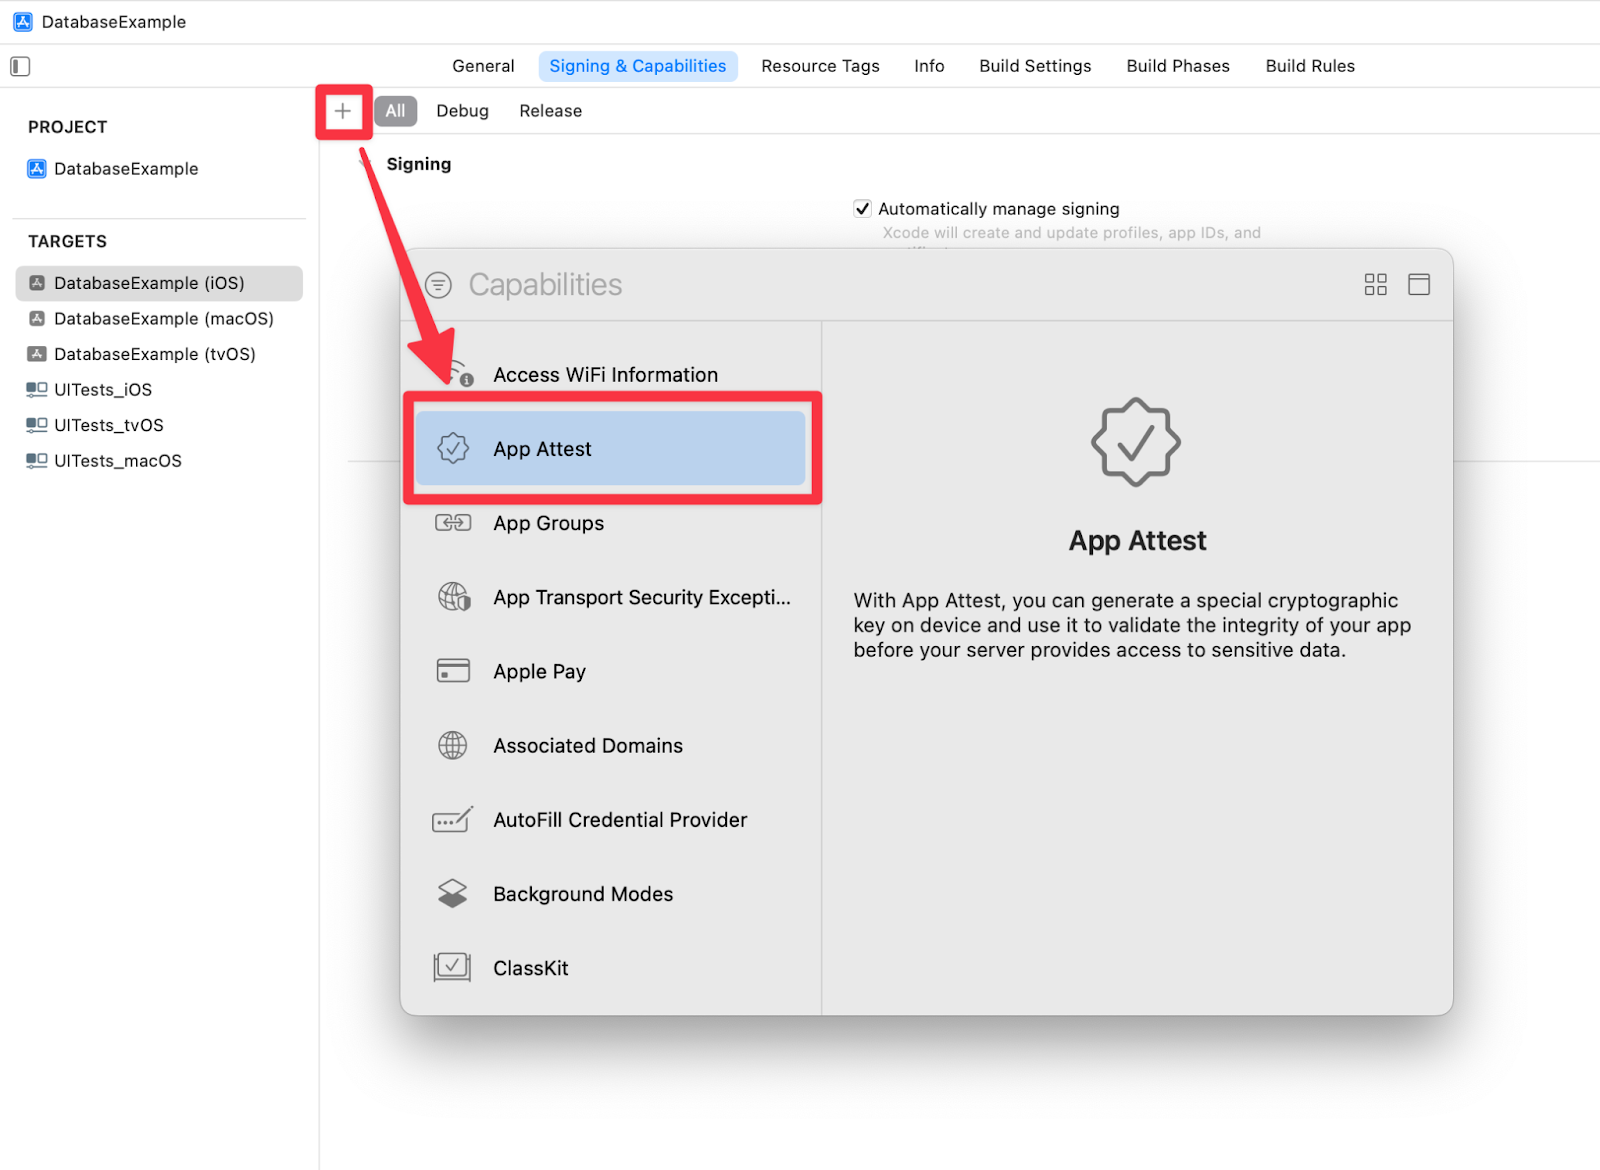The width and height of the screenshot is (1600, 1170).
Task: Filter capabilities by Debug configuration
Action: point(462,111)
